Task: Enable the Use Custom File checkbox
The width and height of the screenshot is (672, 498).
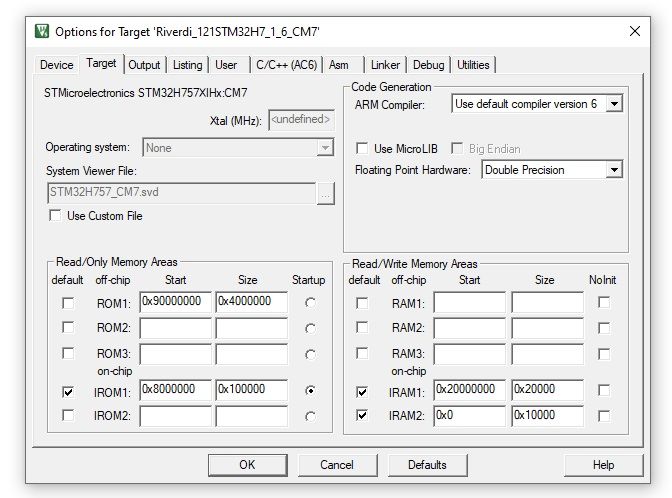Action: 55,215
